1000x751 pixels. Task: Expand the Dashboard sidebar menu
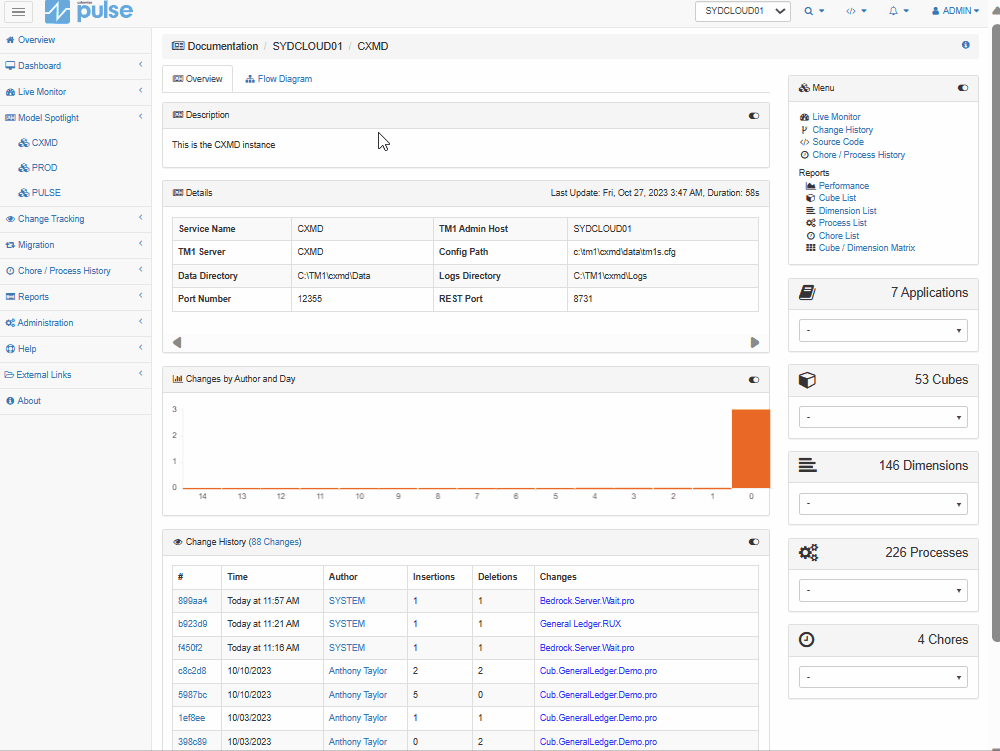tap(75, 66)
